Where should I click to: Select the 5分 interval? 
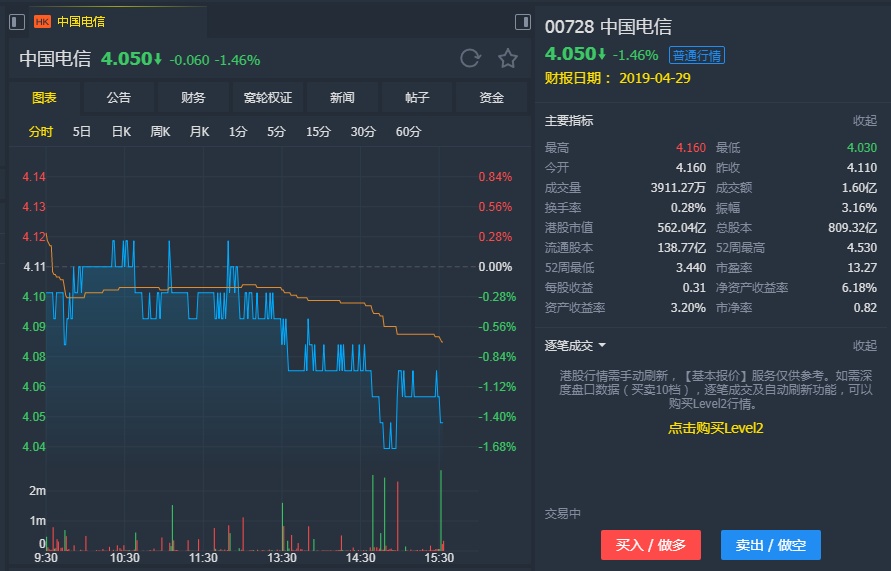pos(276,132)
